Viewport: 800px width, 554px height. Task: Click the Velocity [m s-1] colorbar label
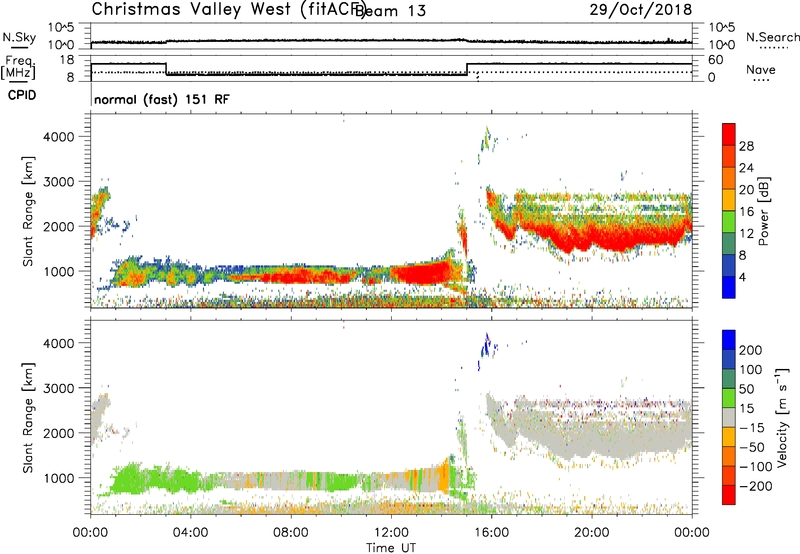781,418
